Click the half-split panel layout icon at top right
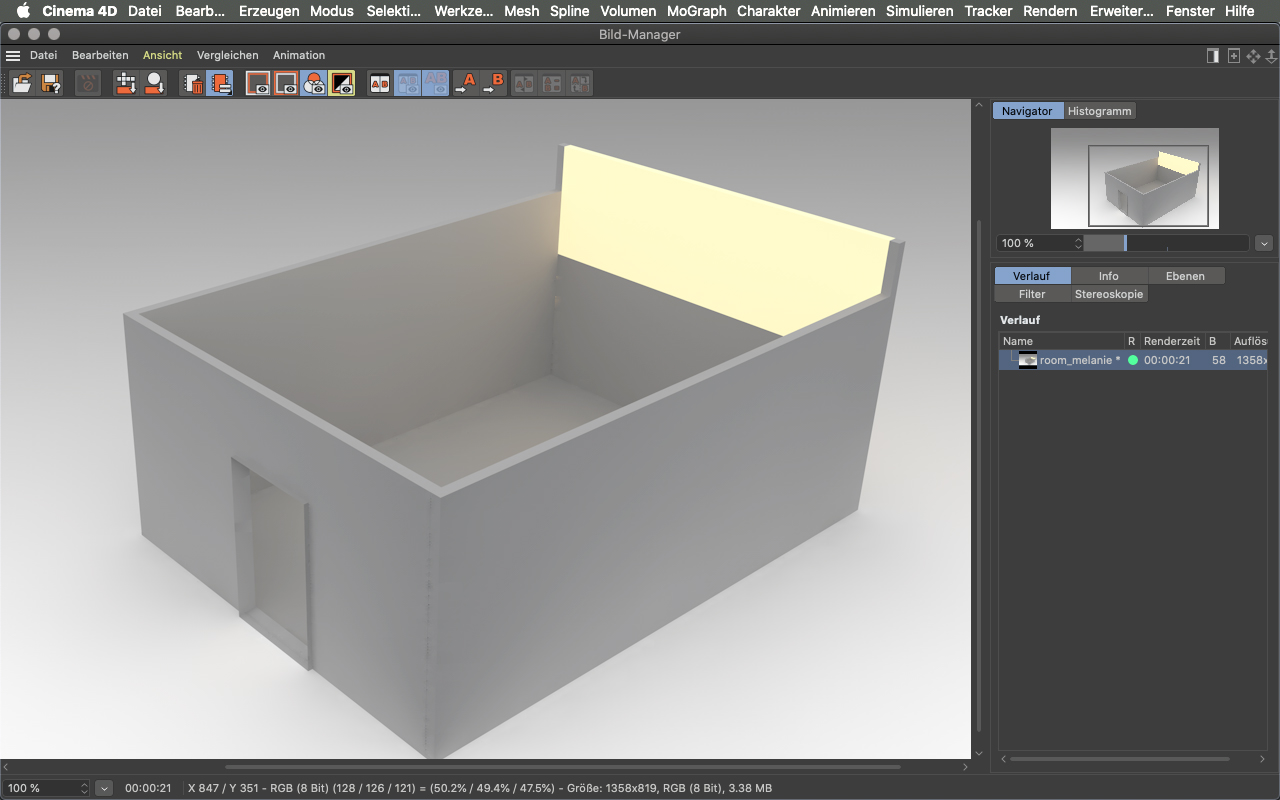 pos(1213,56)
